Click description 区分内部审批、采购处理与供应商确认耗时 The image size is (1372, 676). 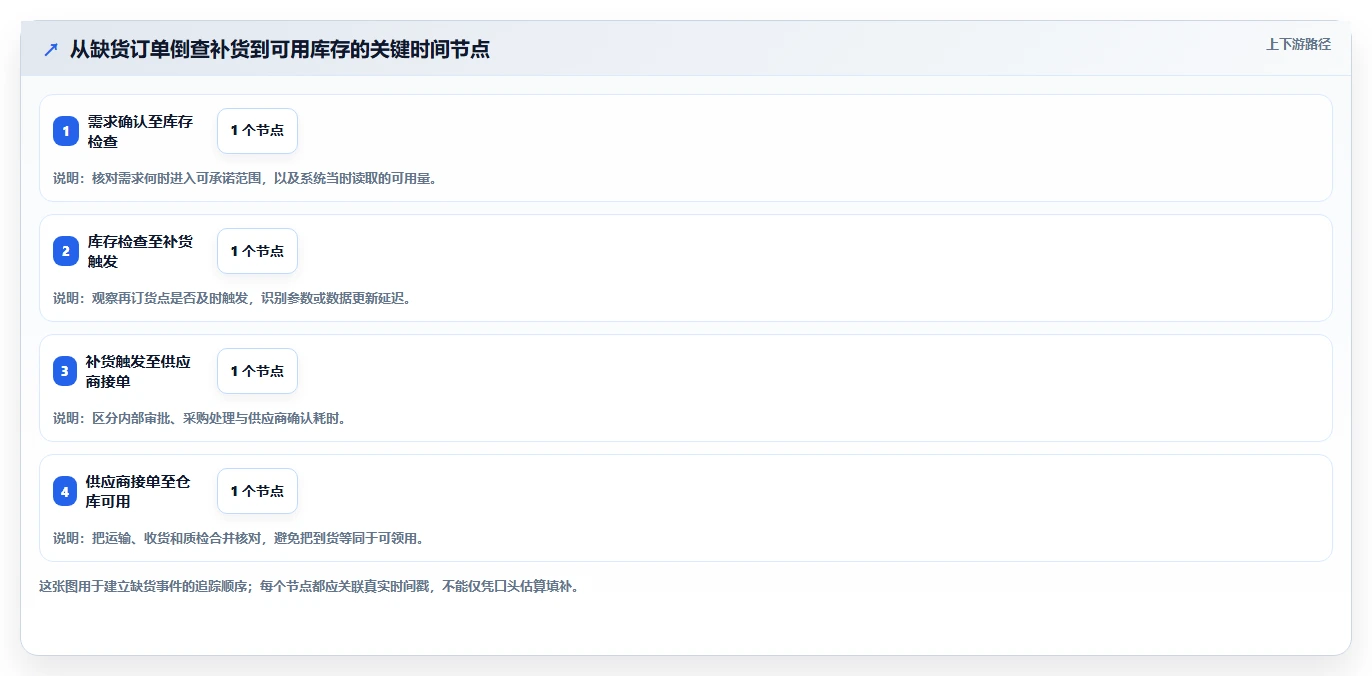219,418
